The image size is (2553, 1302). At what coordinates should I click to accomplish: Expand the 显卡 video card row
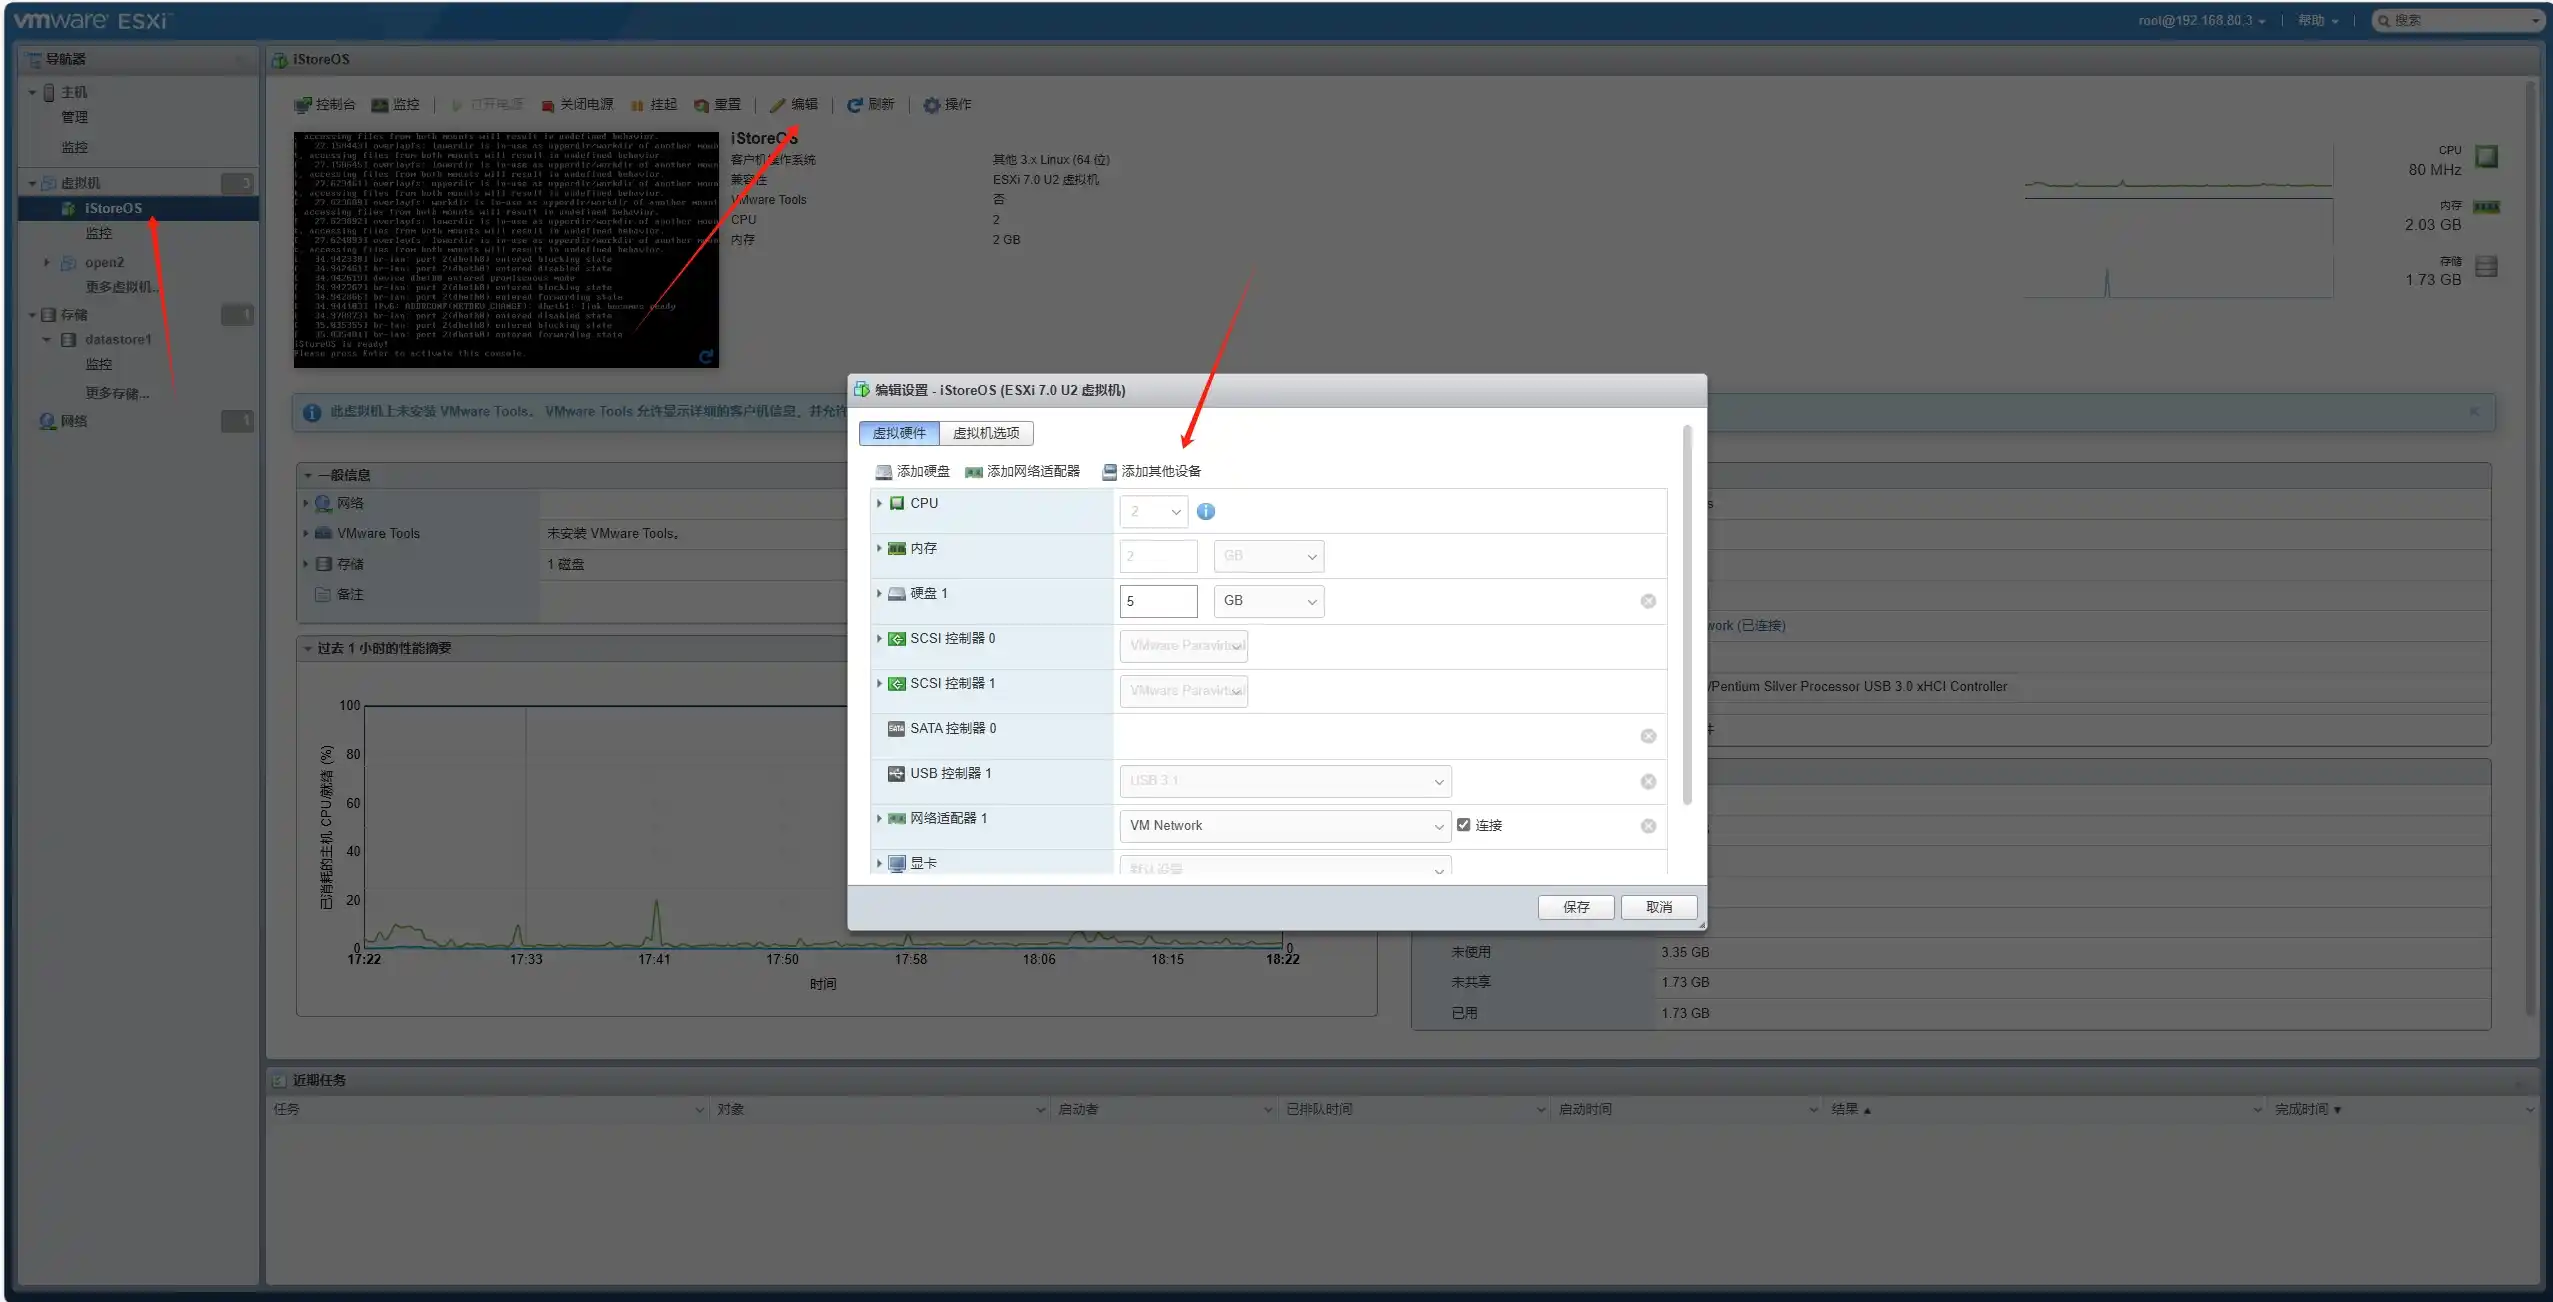(x=879, y=863)
